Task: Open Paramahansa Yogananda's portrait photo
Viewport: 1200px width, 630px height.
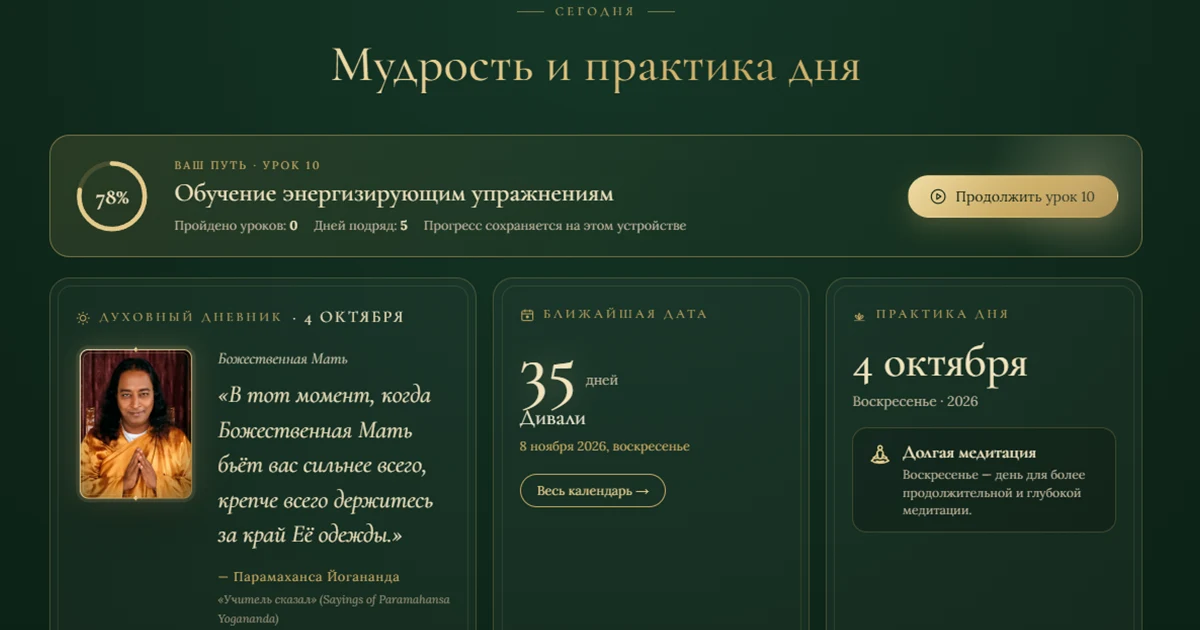Action: (x=136, y=424)
